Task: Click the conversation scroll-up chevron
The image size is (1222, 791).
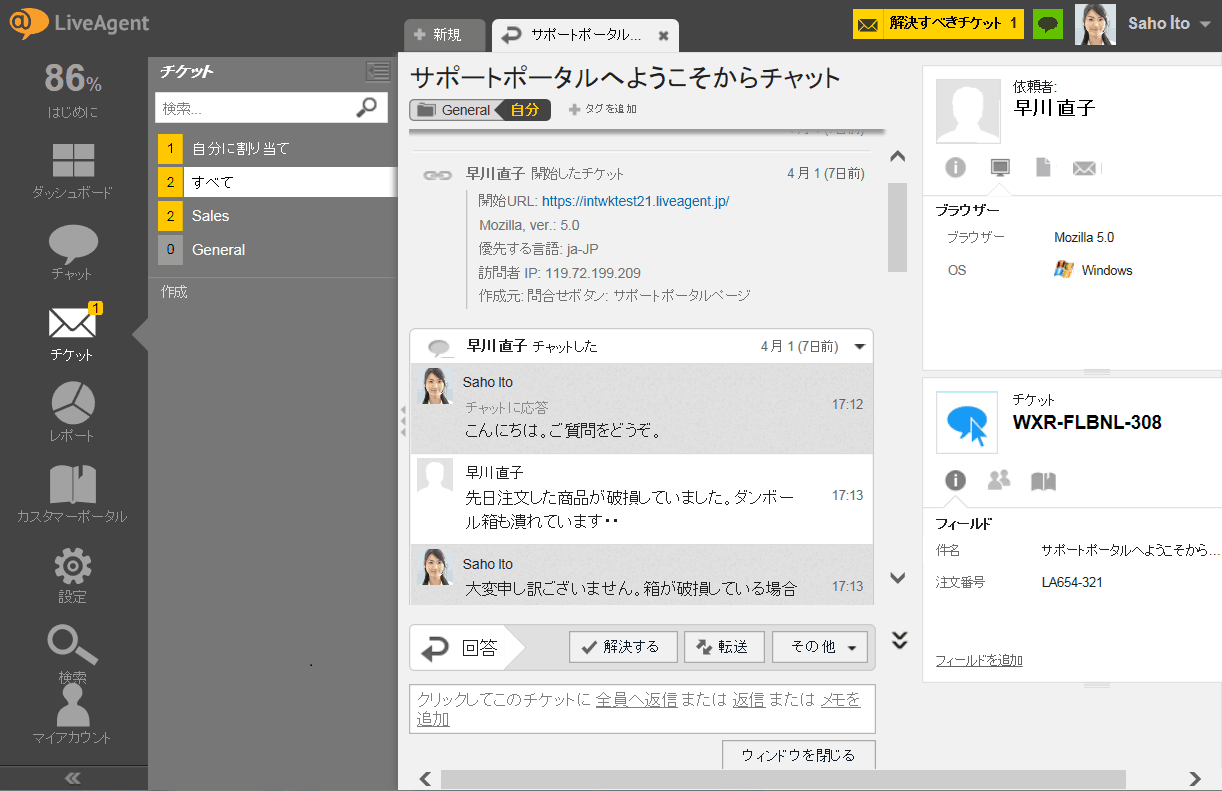Action: click(x=897, y=156)
